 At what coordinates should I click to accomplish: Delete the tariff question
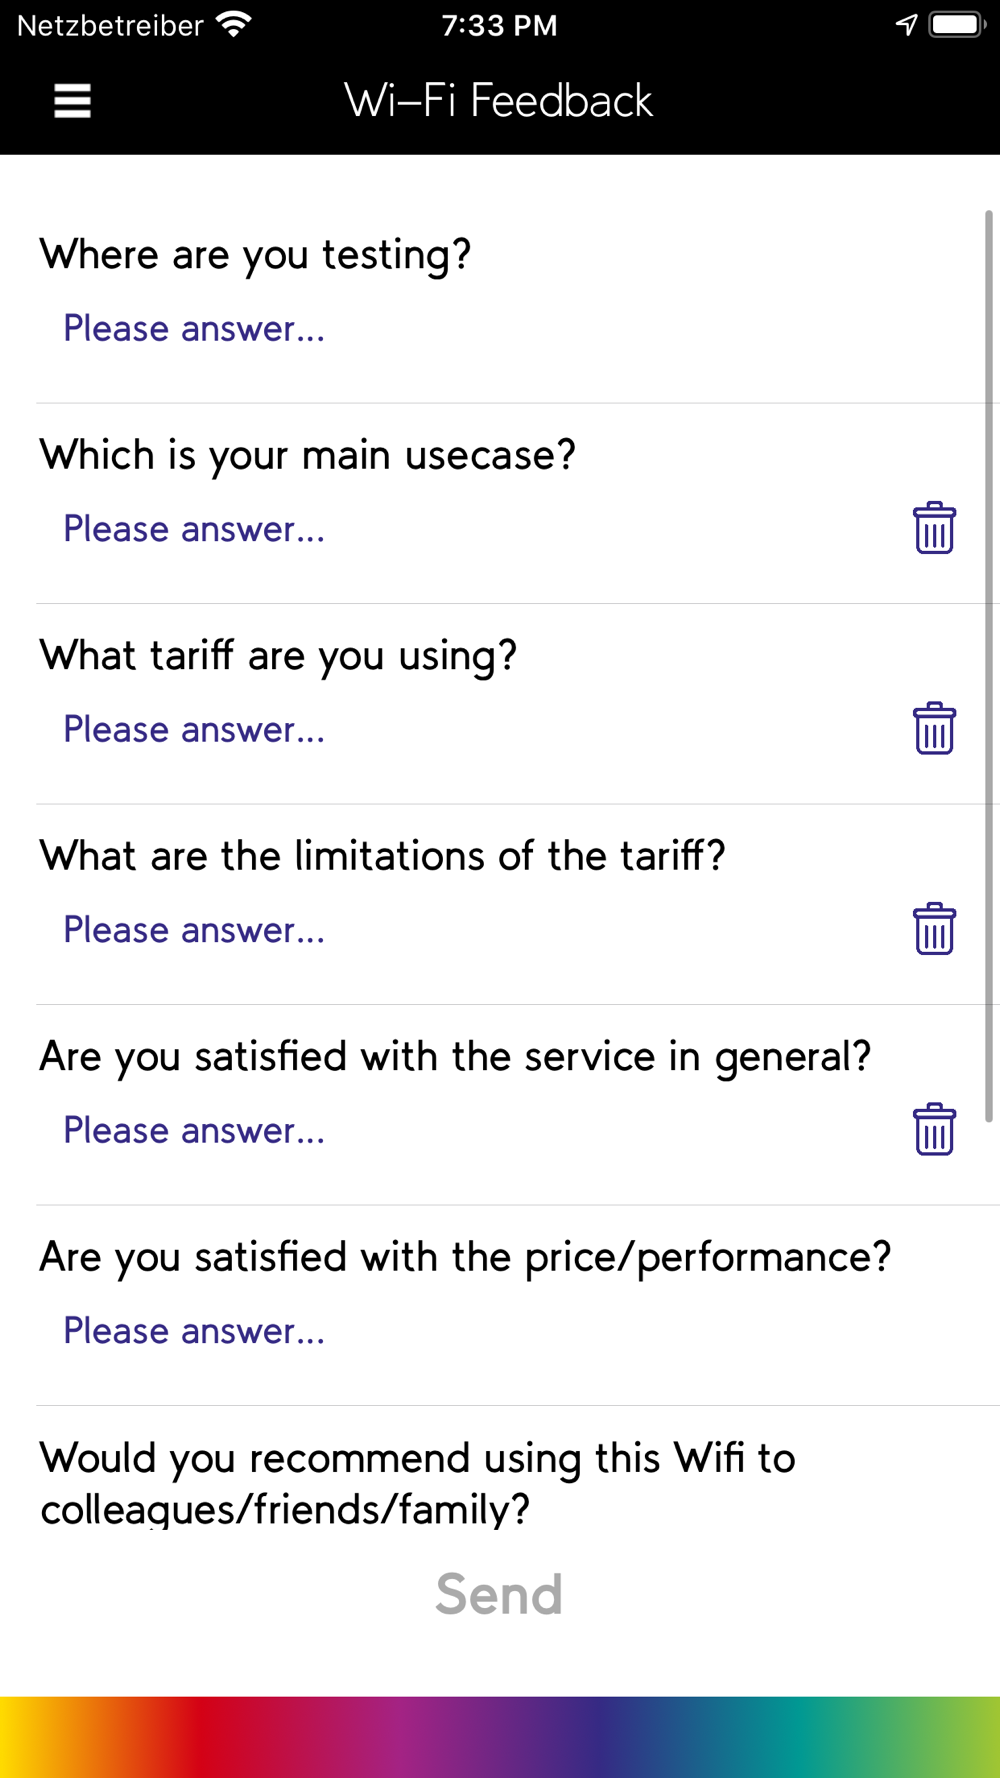[934, 729]
